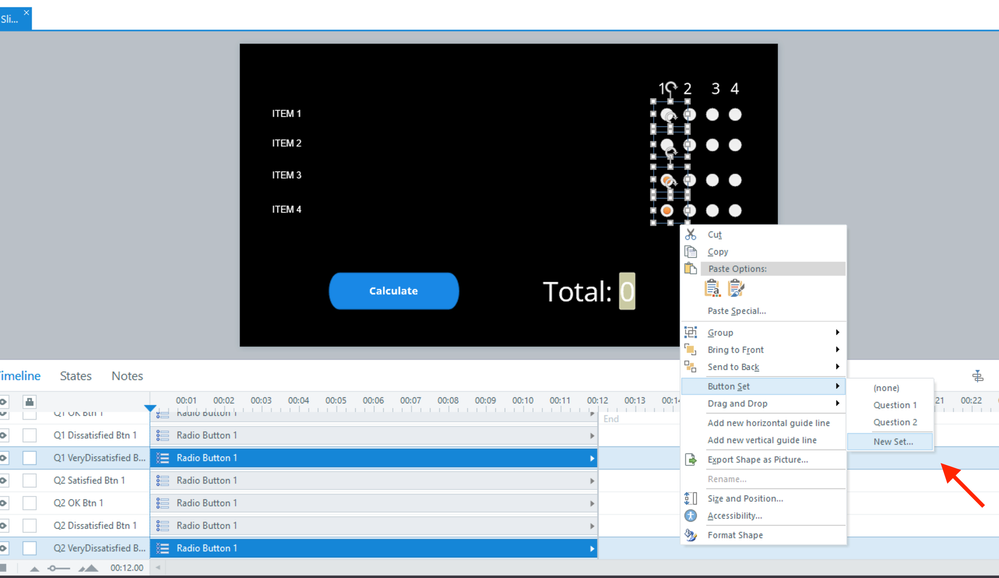Click the Copy pages icon
Screen dimensions: 999x578
click(x=691, y=252)
